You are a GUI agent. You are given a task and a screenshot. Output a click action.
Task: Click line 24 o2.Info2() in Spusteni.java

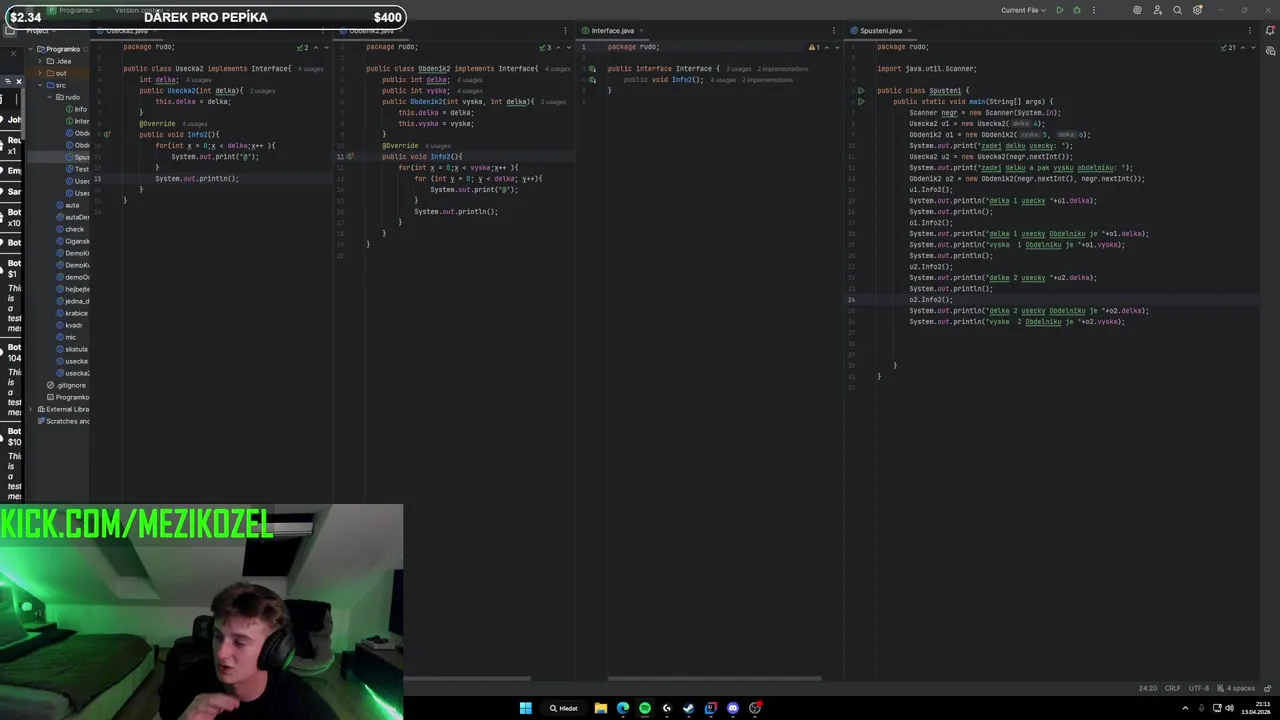[930, 300]
